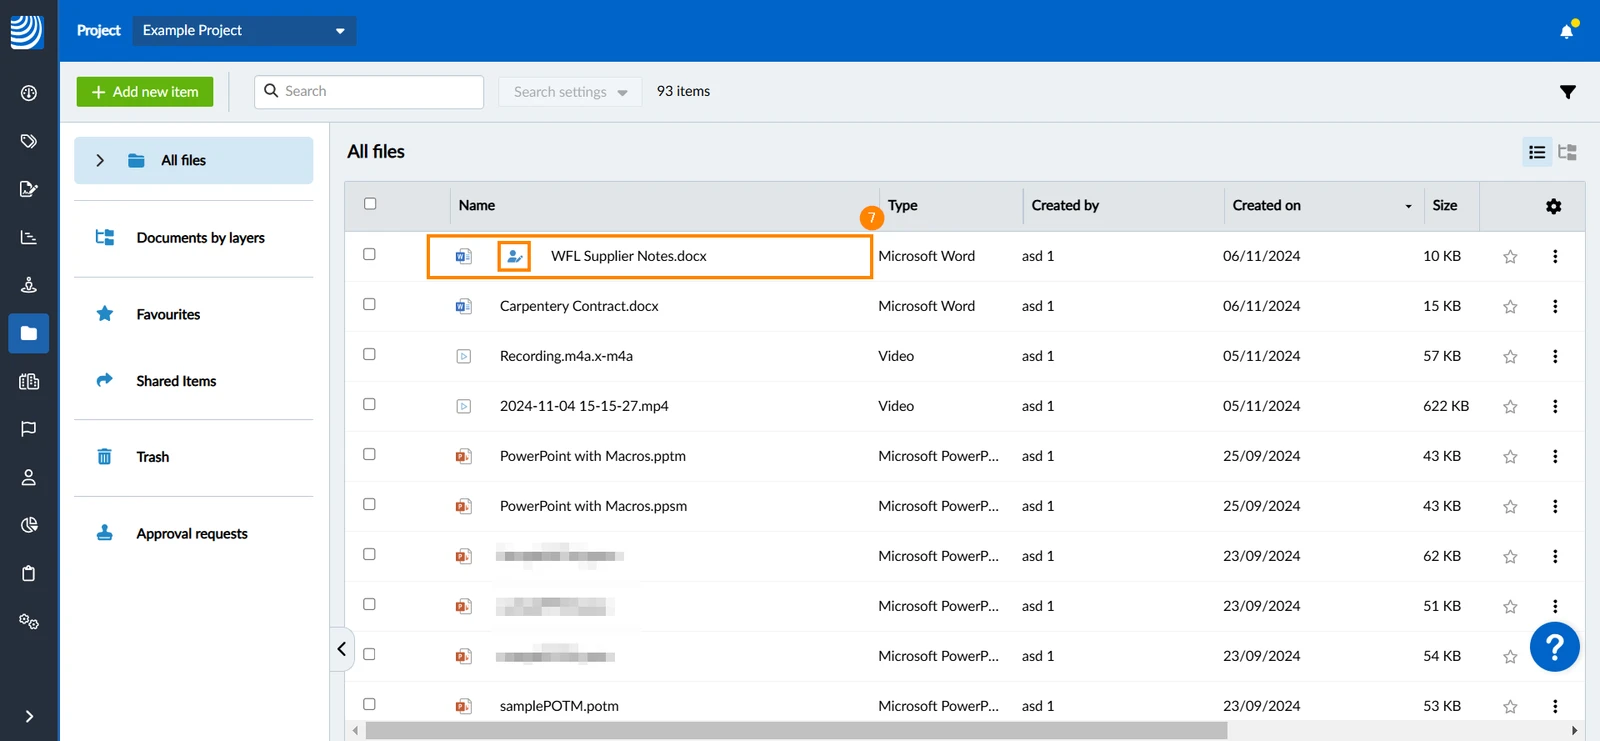The height and width of the screenshot is (741, 1600).
Task: Open the tags icon in left sidebar
Action: click(x=29, y=141)
